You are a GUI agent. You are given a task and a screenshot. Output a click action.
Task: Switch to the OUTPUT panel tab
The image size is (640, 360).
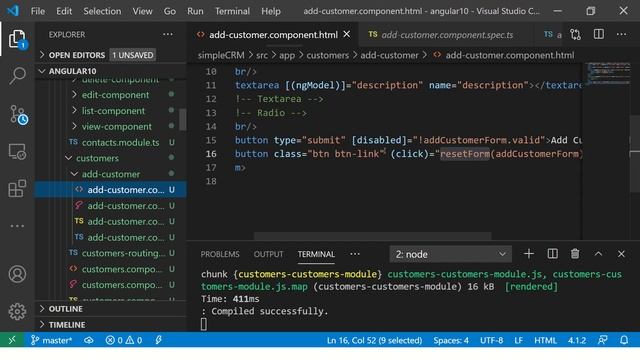[x=268, y=254]
